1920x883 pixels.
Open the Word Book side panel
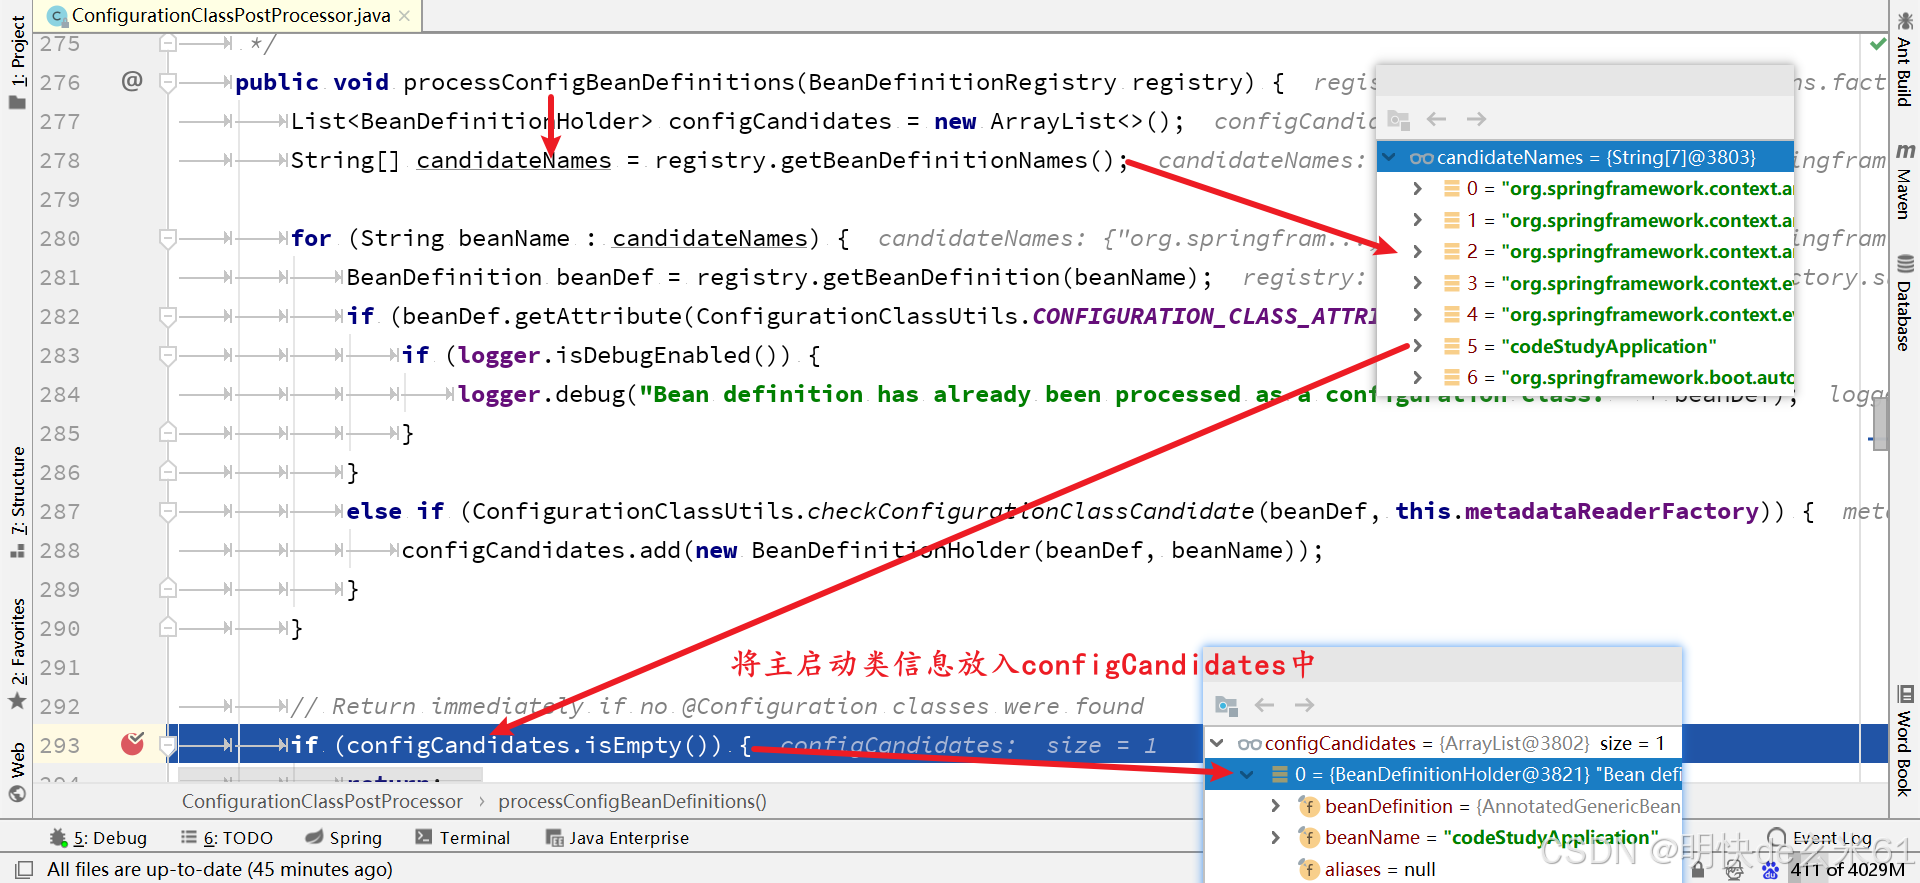tap(1904, 754)
